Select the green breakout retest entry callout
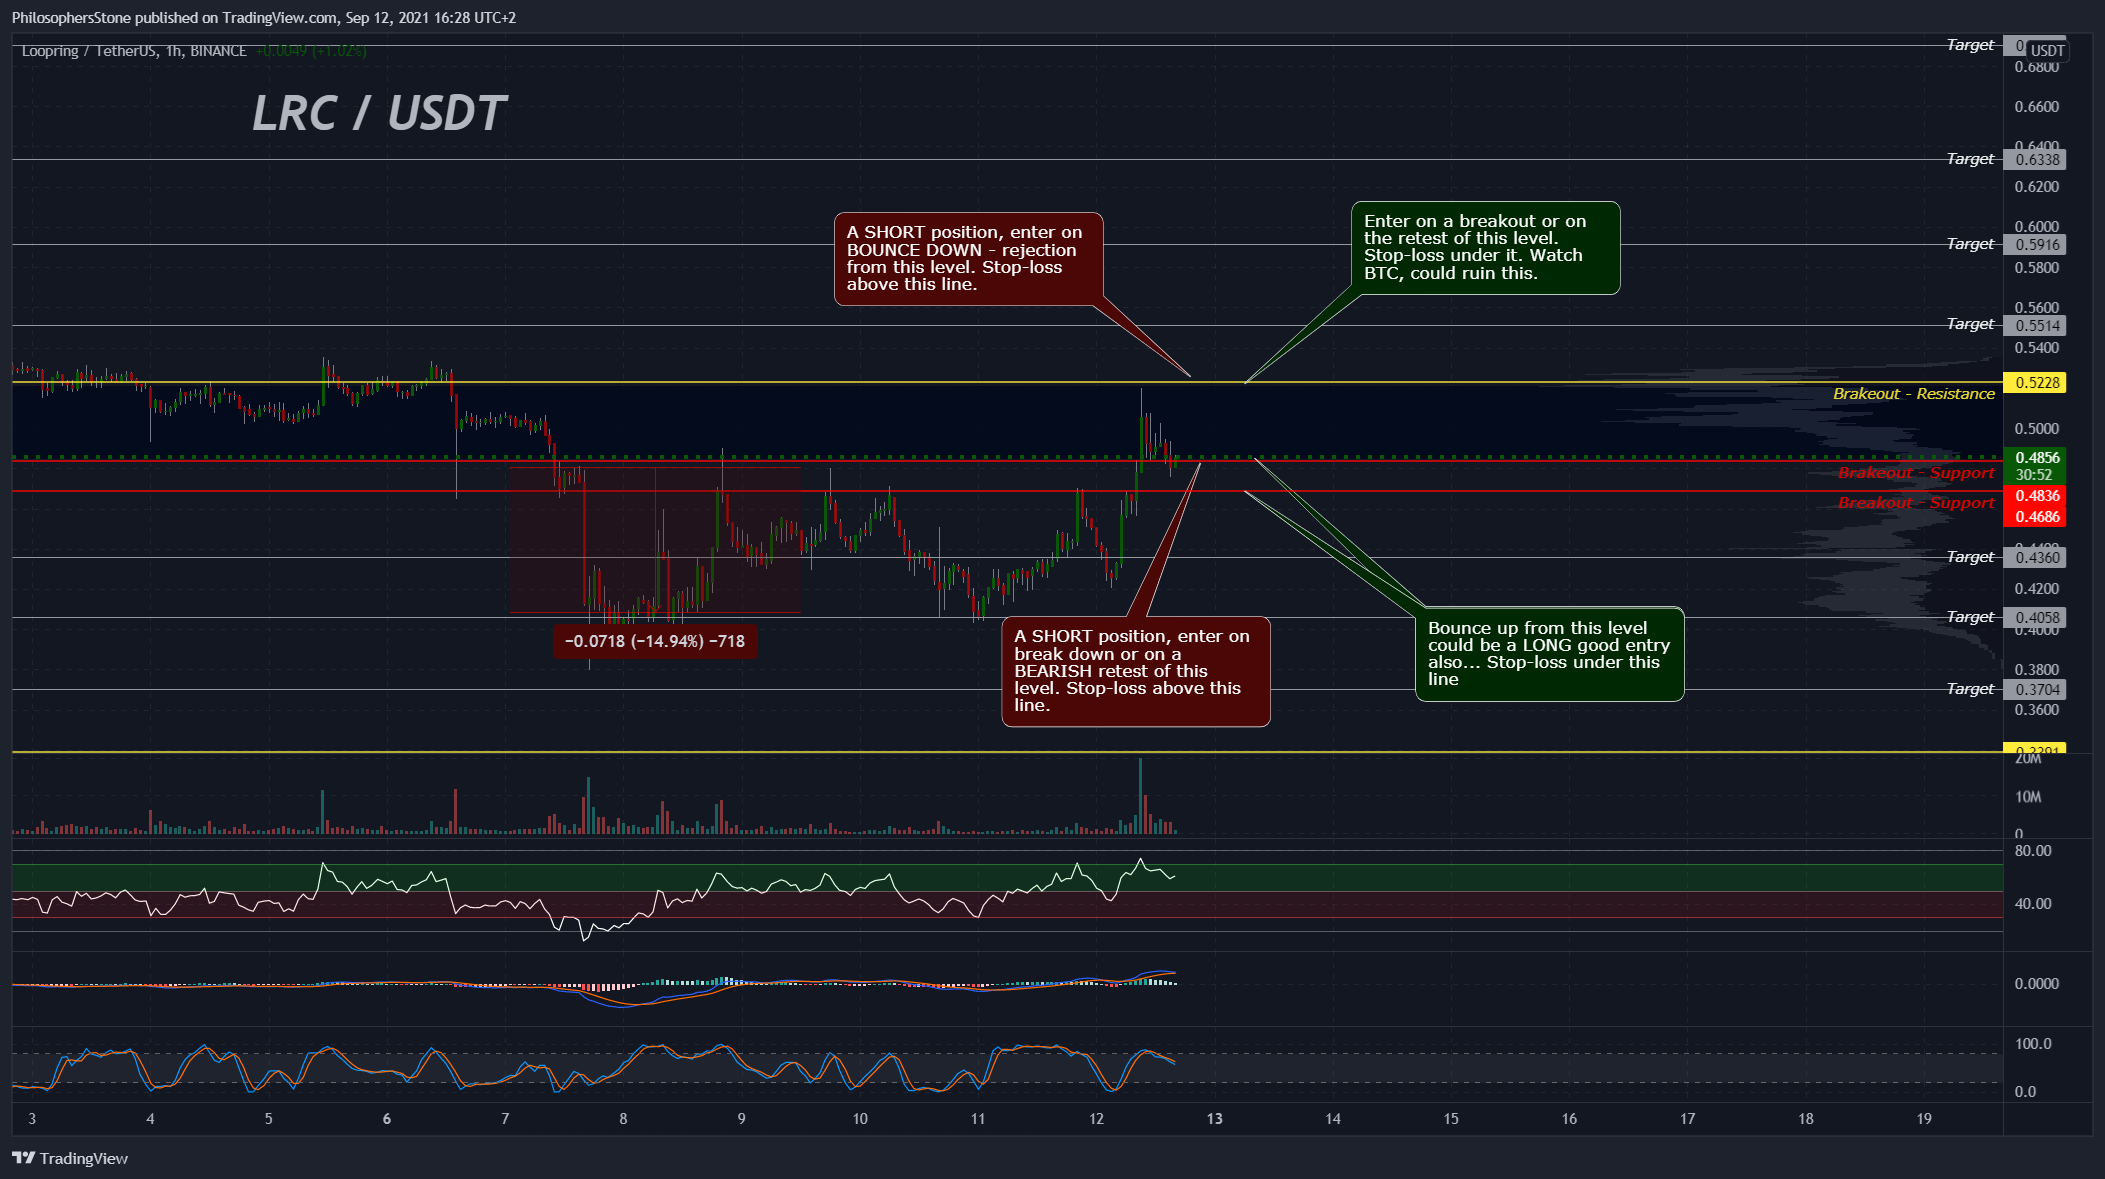Viewport: 2105px width, 1179px height. click(x=1485, y=248)
